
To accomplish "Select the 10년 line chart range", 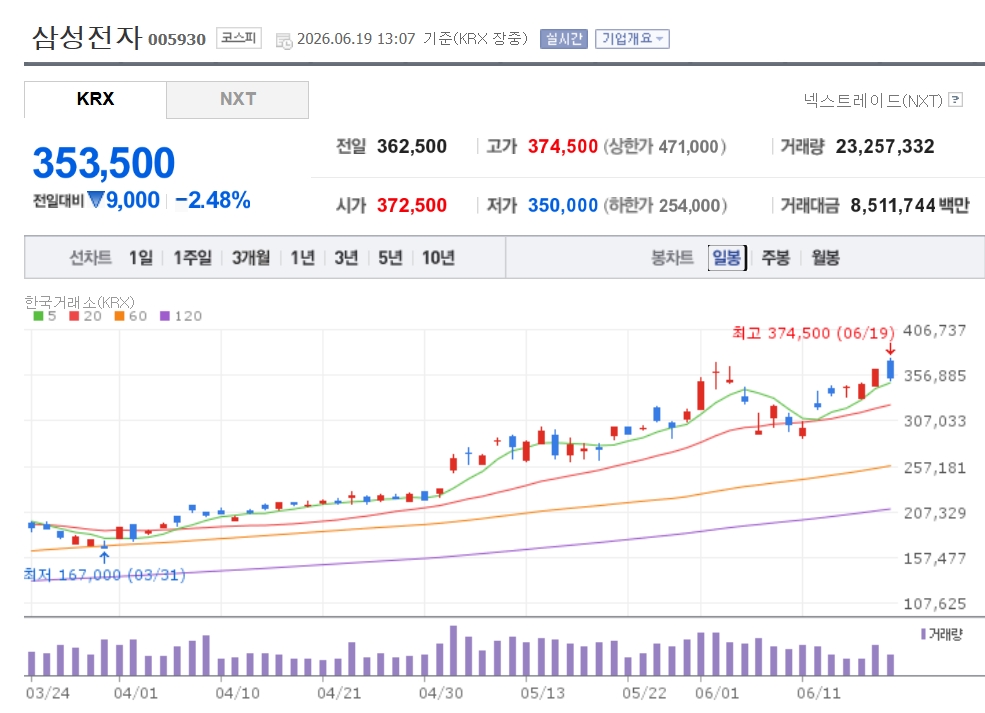I will pyautogui.click(x=438, y=258).
